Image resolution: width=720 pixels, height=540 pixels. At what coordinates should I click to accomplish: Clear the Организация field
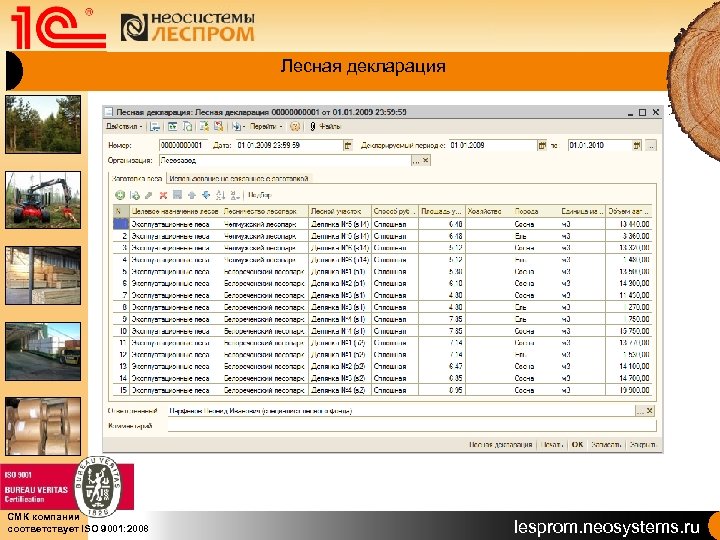click(426, 161)
